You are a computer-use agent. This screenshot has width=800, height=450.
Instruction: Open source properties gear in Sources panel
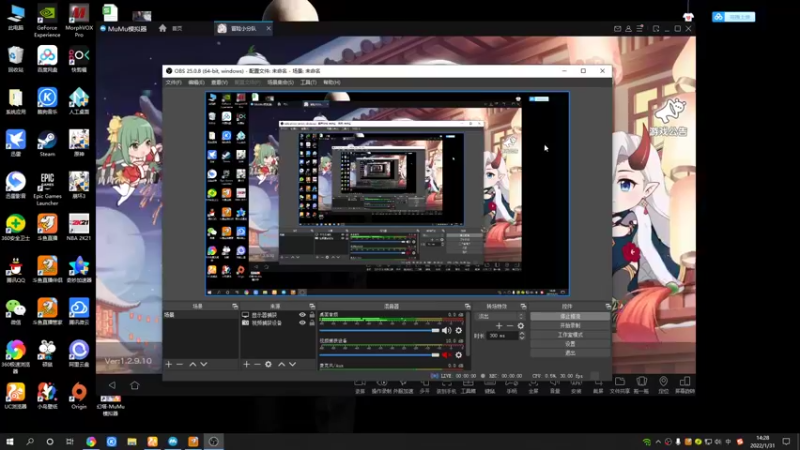(268, 364)
